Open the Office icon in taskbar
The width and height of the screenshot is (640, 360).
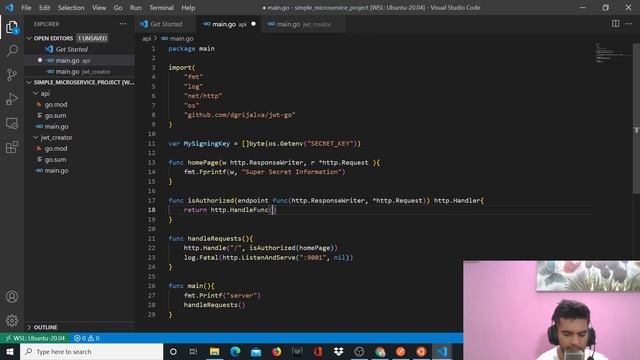point(318,351)
